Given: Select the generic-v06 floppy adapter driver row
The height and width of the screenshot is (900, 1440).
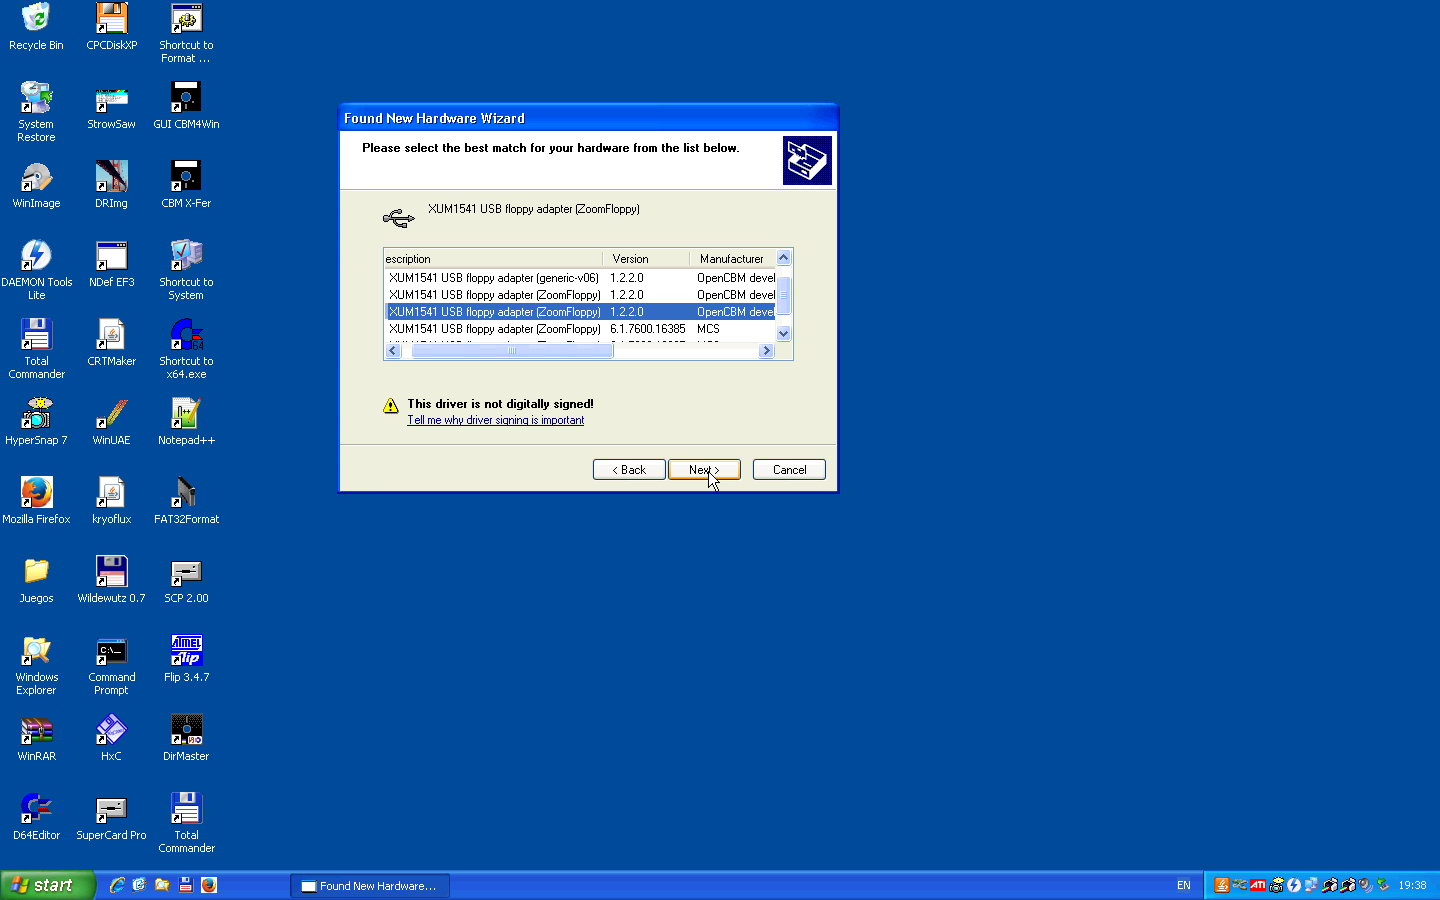Looking at the screenshot, I should click(x=581, y=278).
